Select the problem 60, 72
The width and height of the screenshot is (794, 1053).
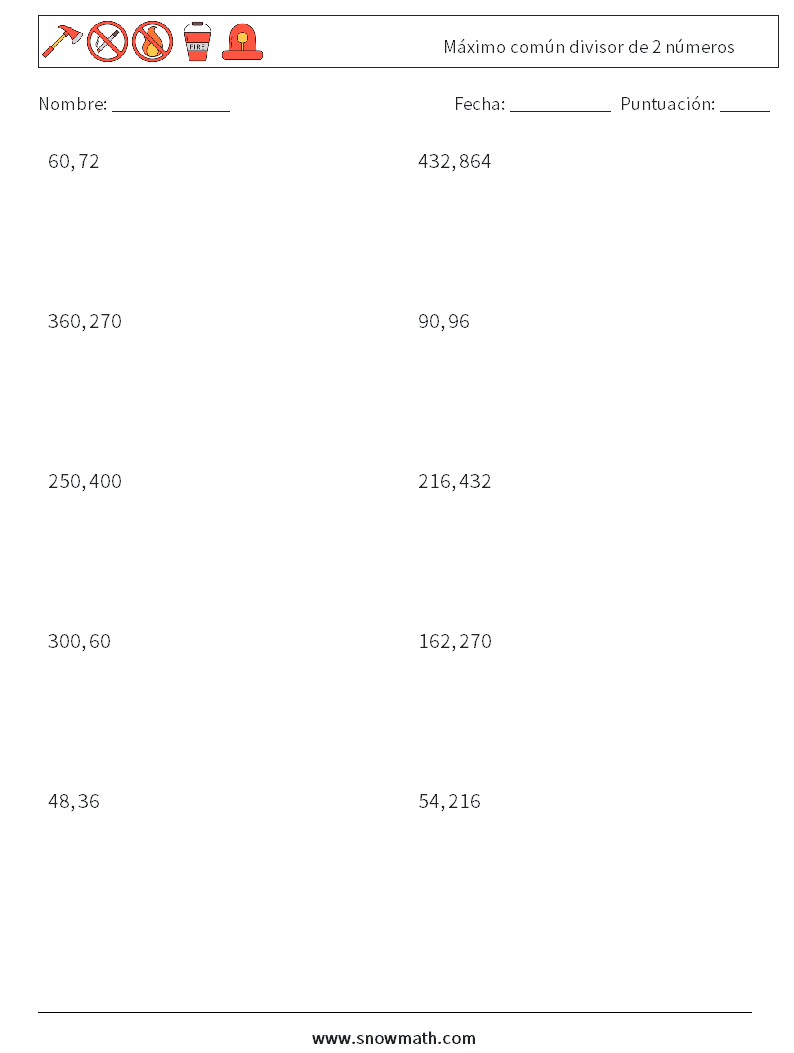click(x=74, y=162)
